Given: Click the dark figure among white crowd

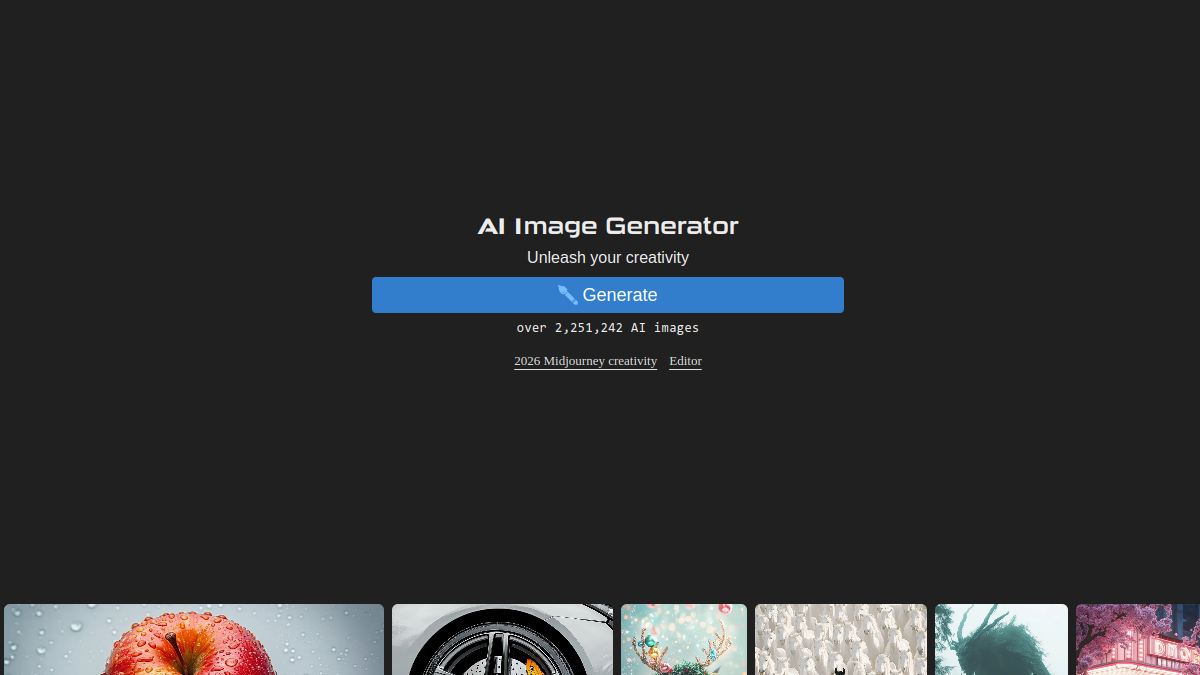Looking at the screenshot, I should [x=840, y=668].
